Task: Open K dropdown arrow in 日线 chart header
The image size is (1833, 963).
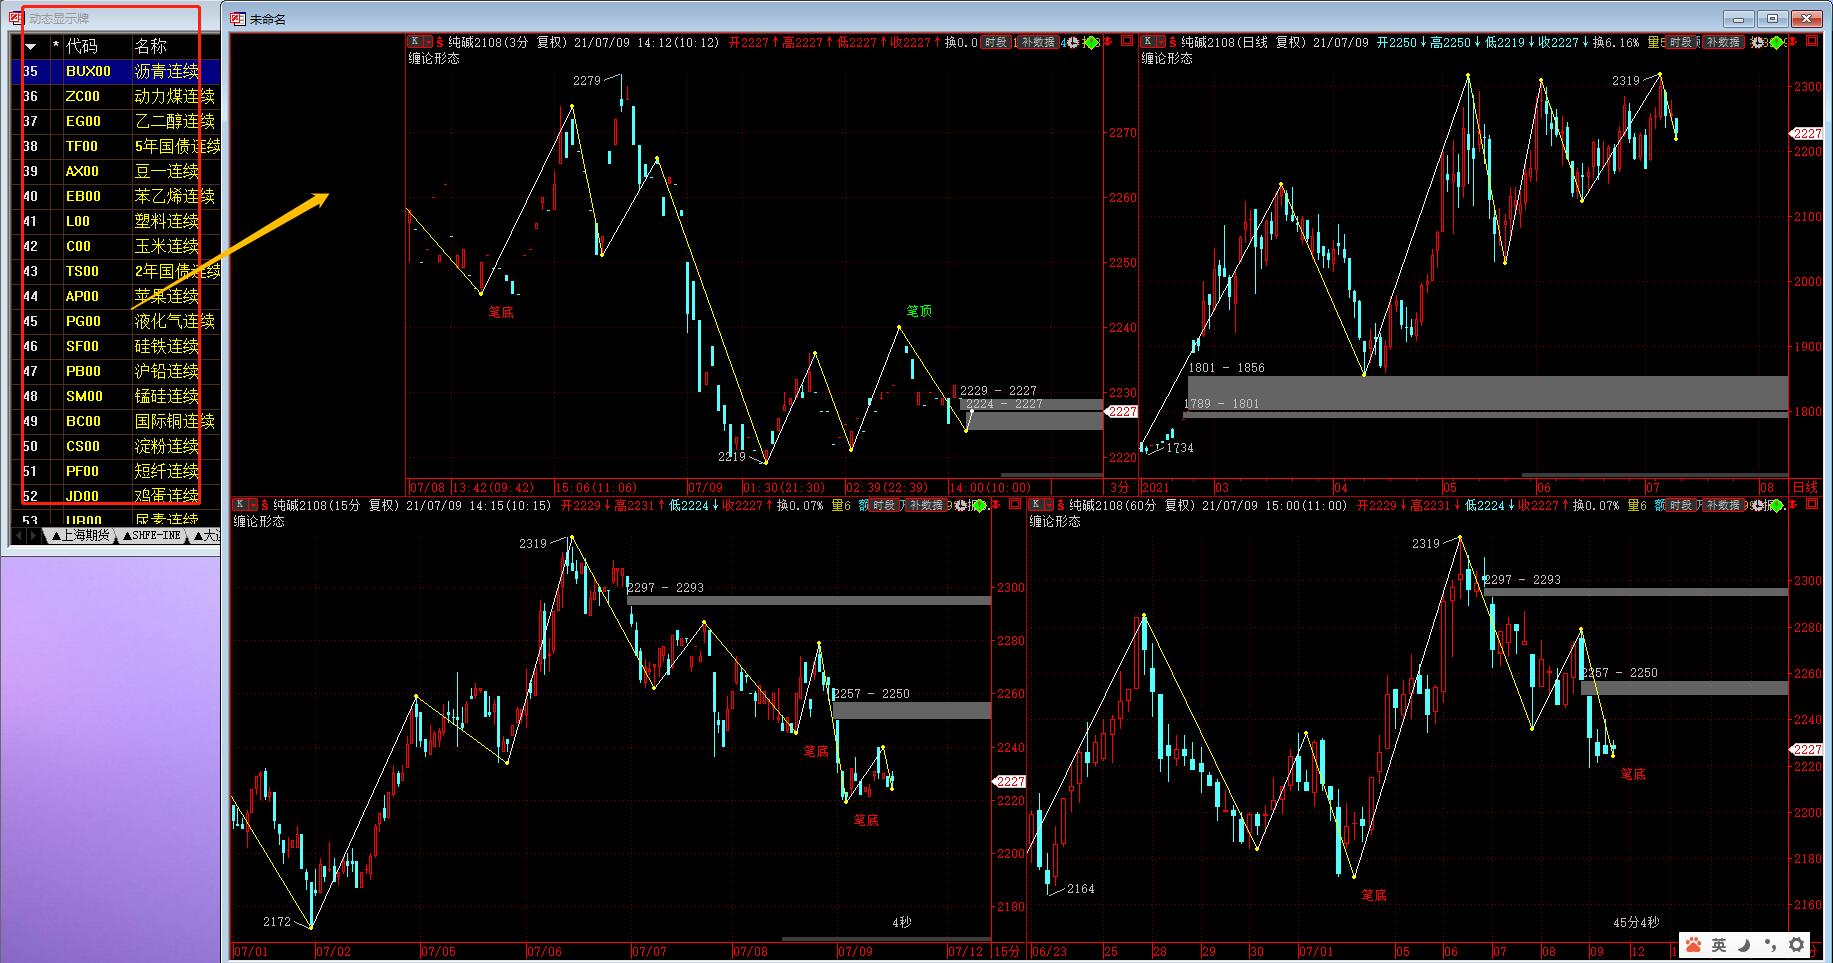Action: point(1161,42)
